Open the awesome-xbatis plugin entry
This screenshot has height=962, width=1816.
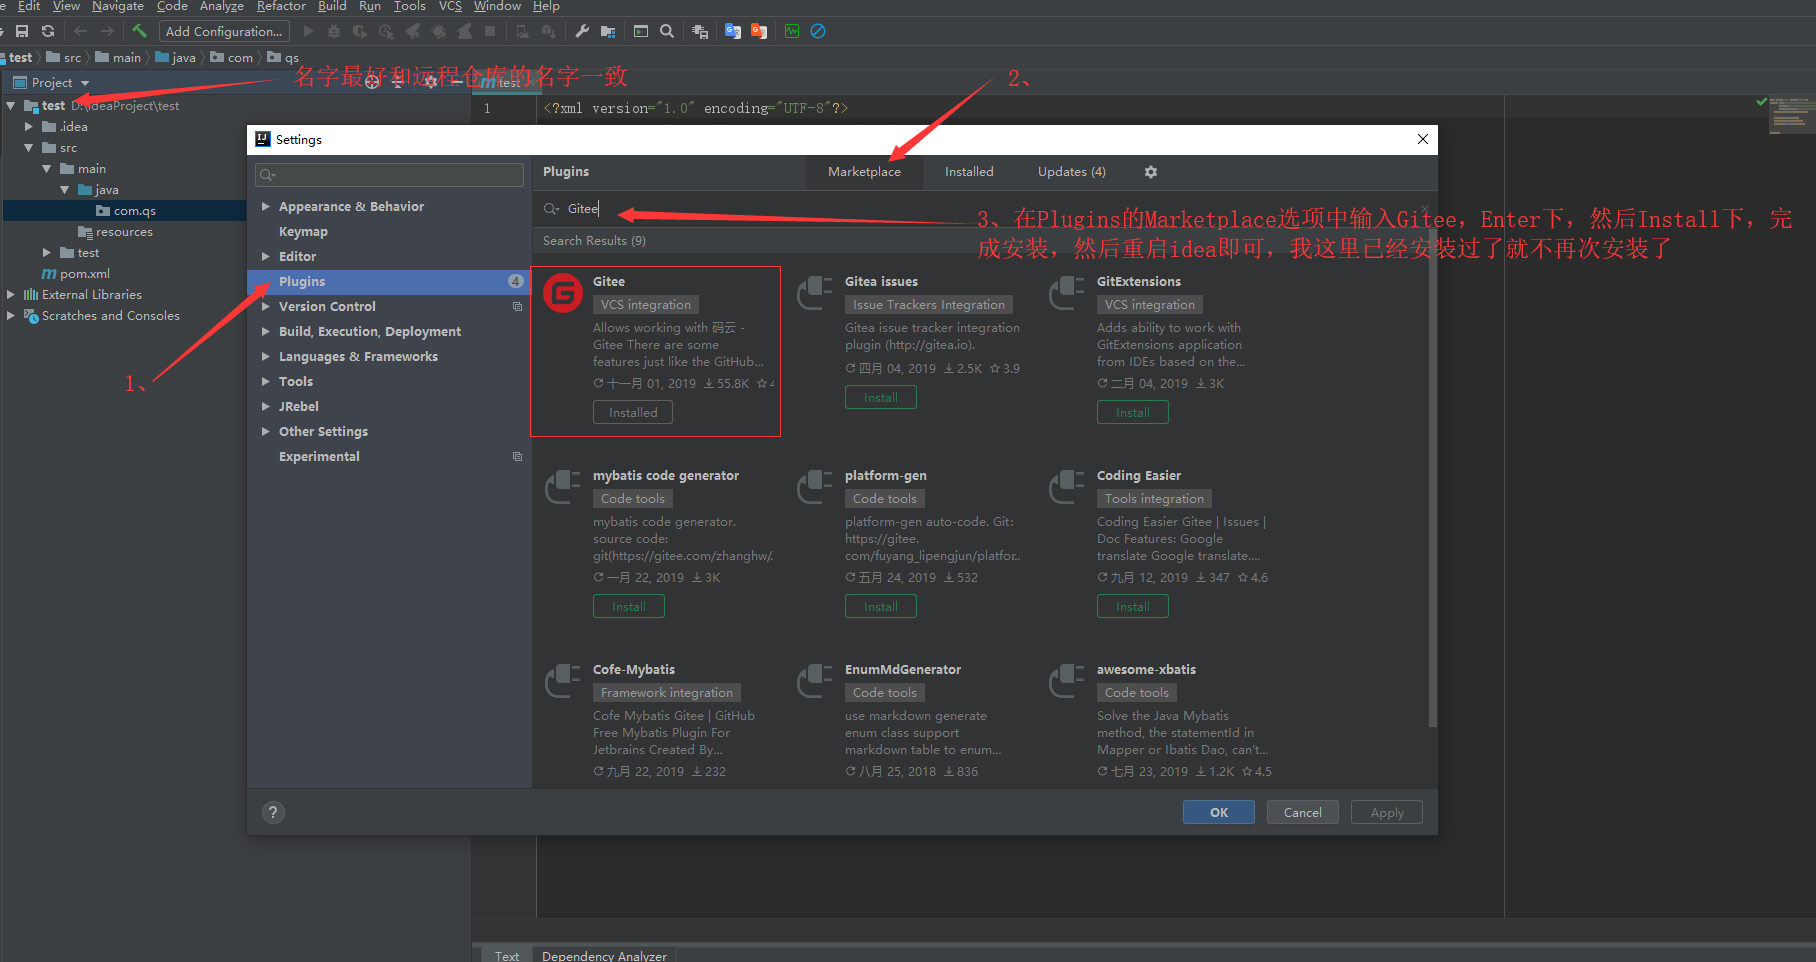pos(1146,670)
